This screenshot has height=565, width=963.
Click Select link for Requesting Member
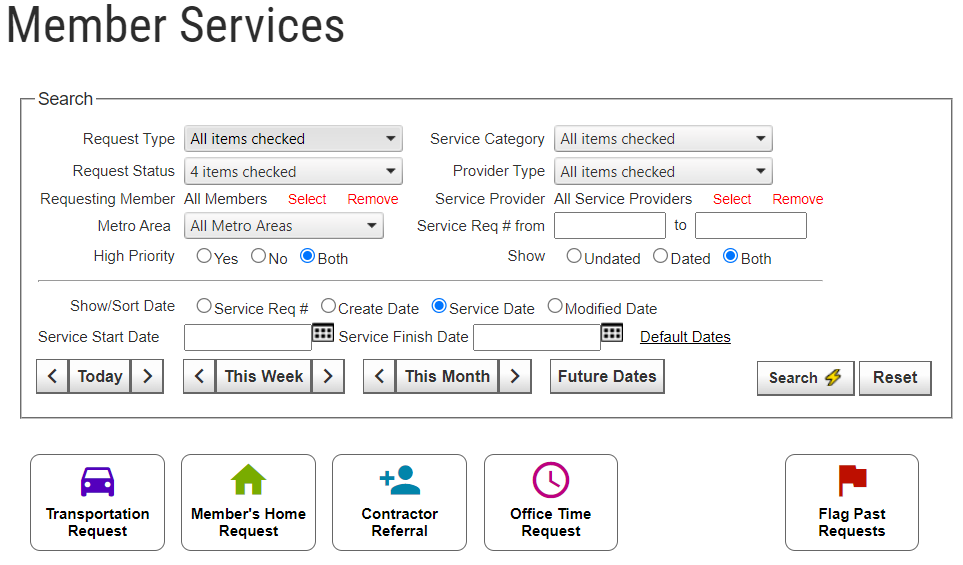click(307, 199)
